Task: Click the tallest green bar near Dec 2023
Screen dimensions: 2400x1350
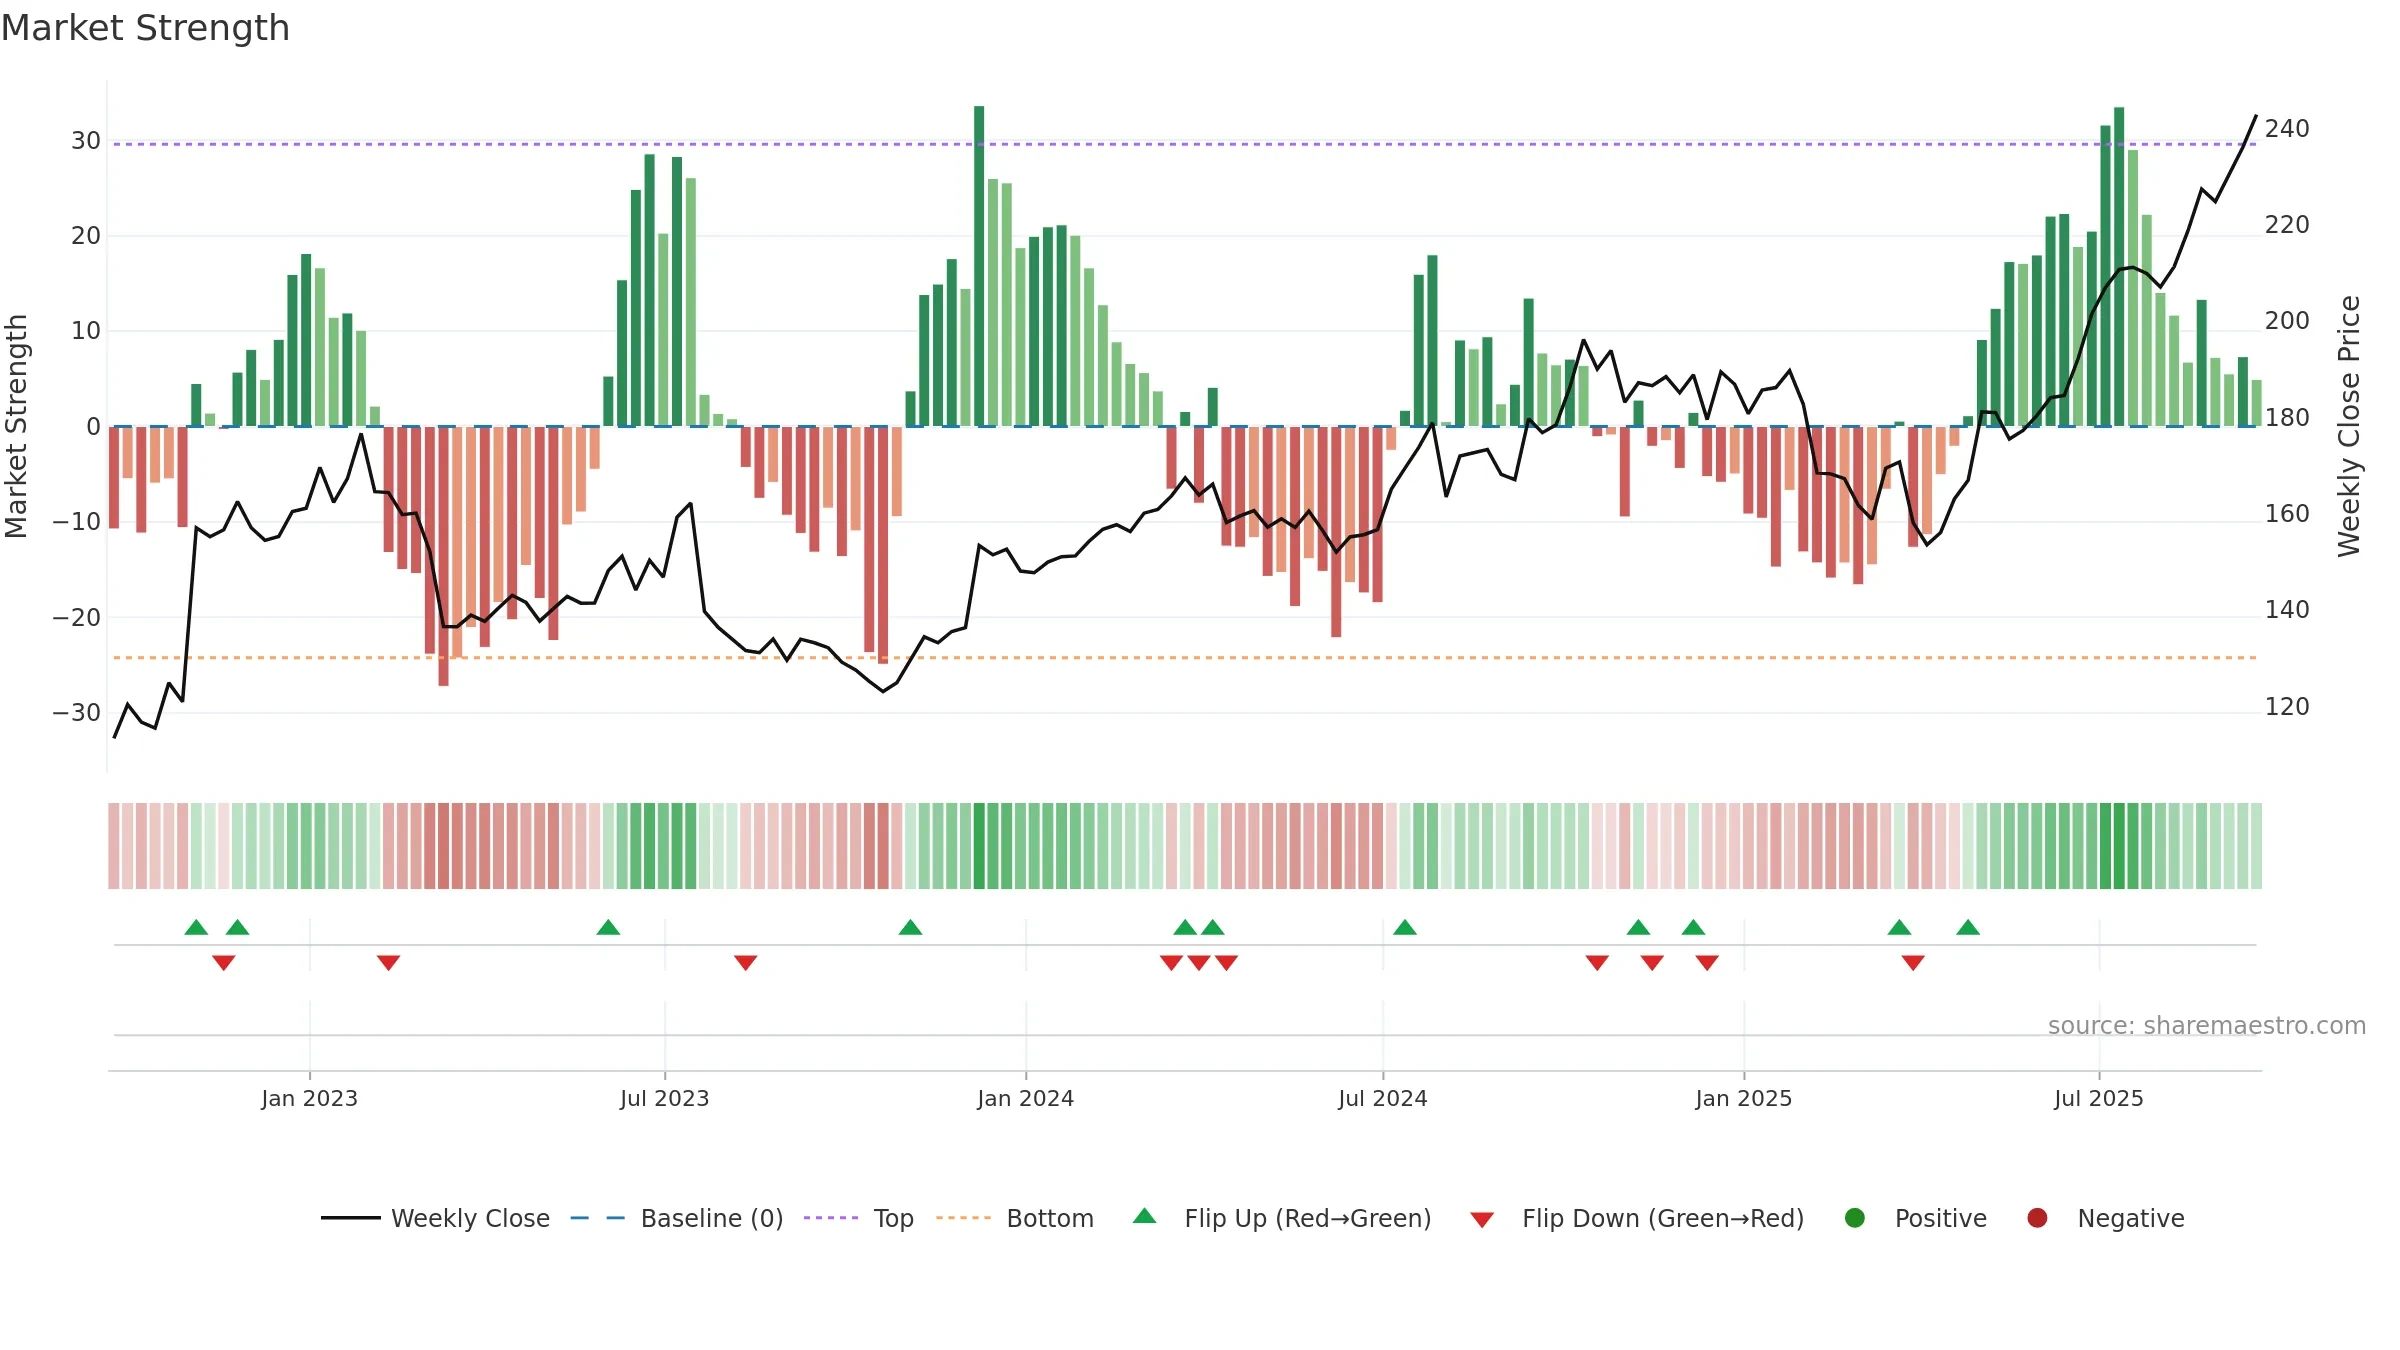Action: coord(979,266)
